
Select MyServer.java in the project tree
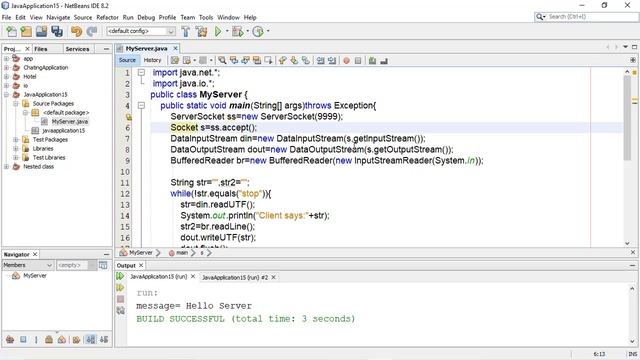click(x=69, y=122)
